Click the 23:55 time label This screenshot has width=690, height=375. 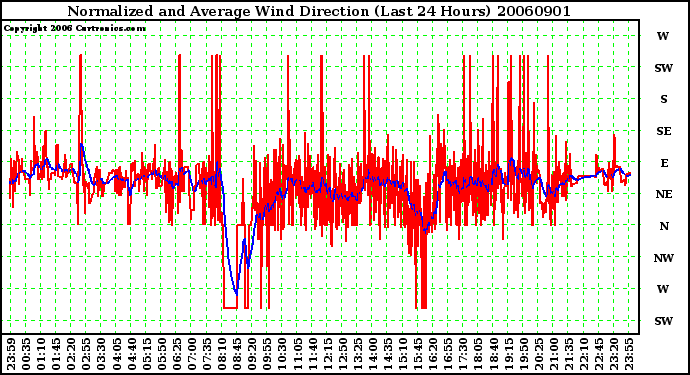coord(629,354)
